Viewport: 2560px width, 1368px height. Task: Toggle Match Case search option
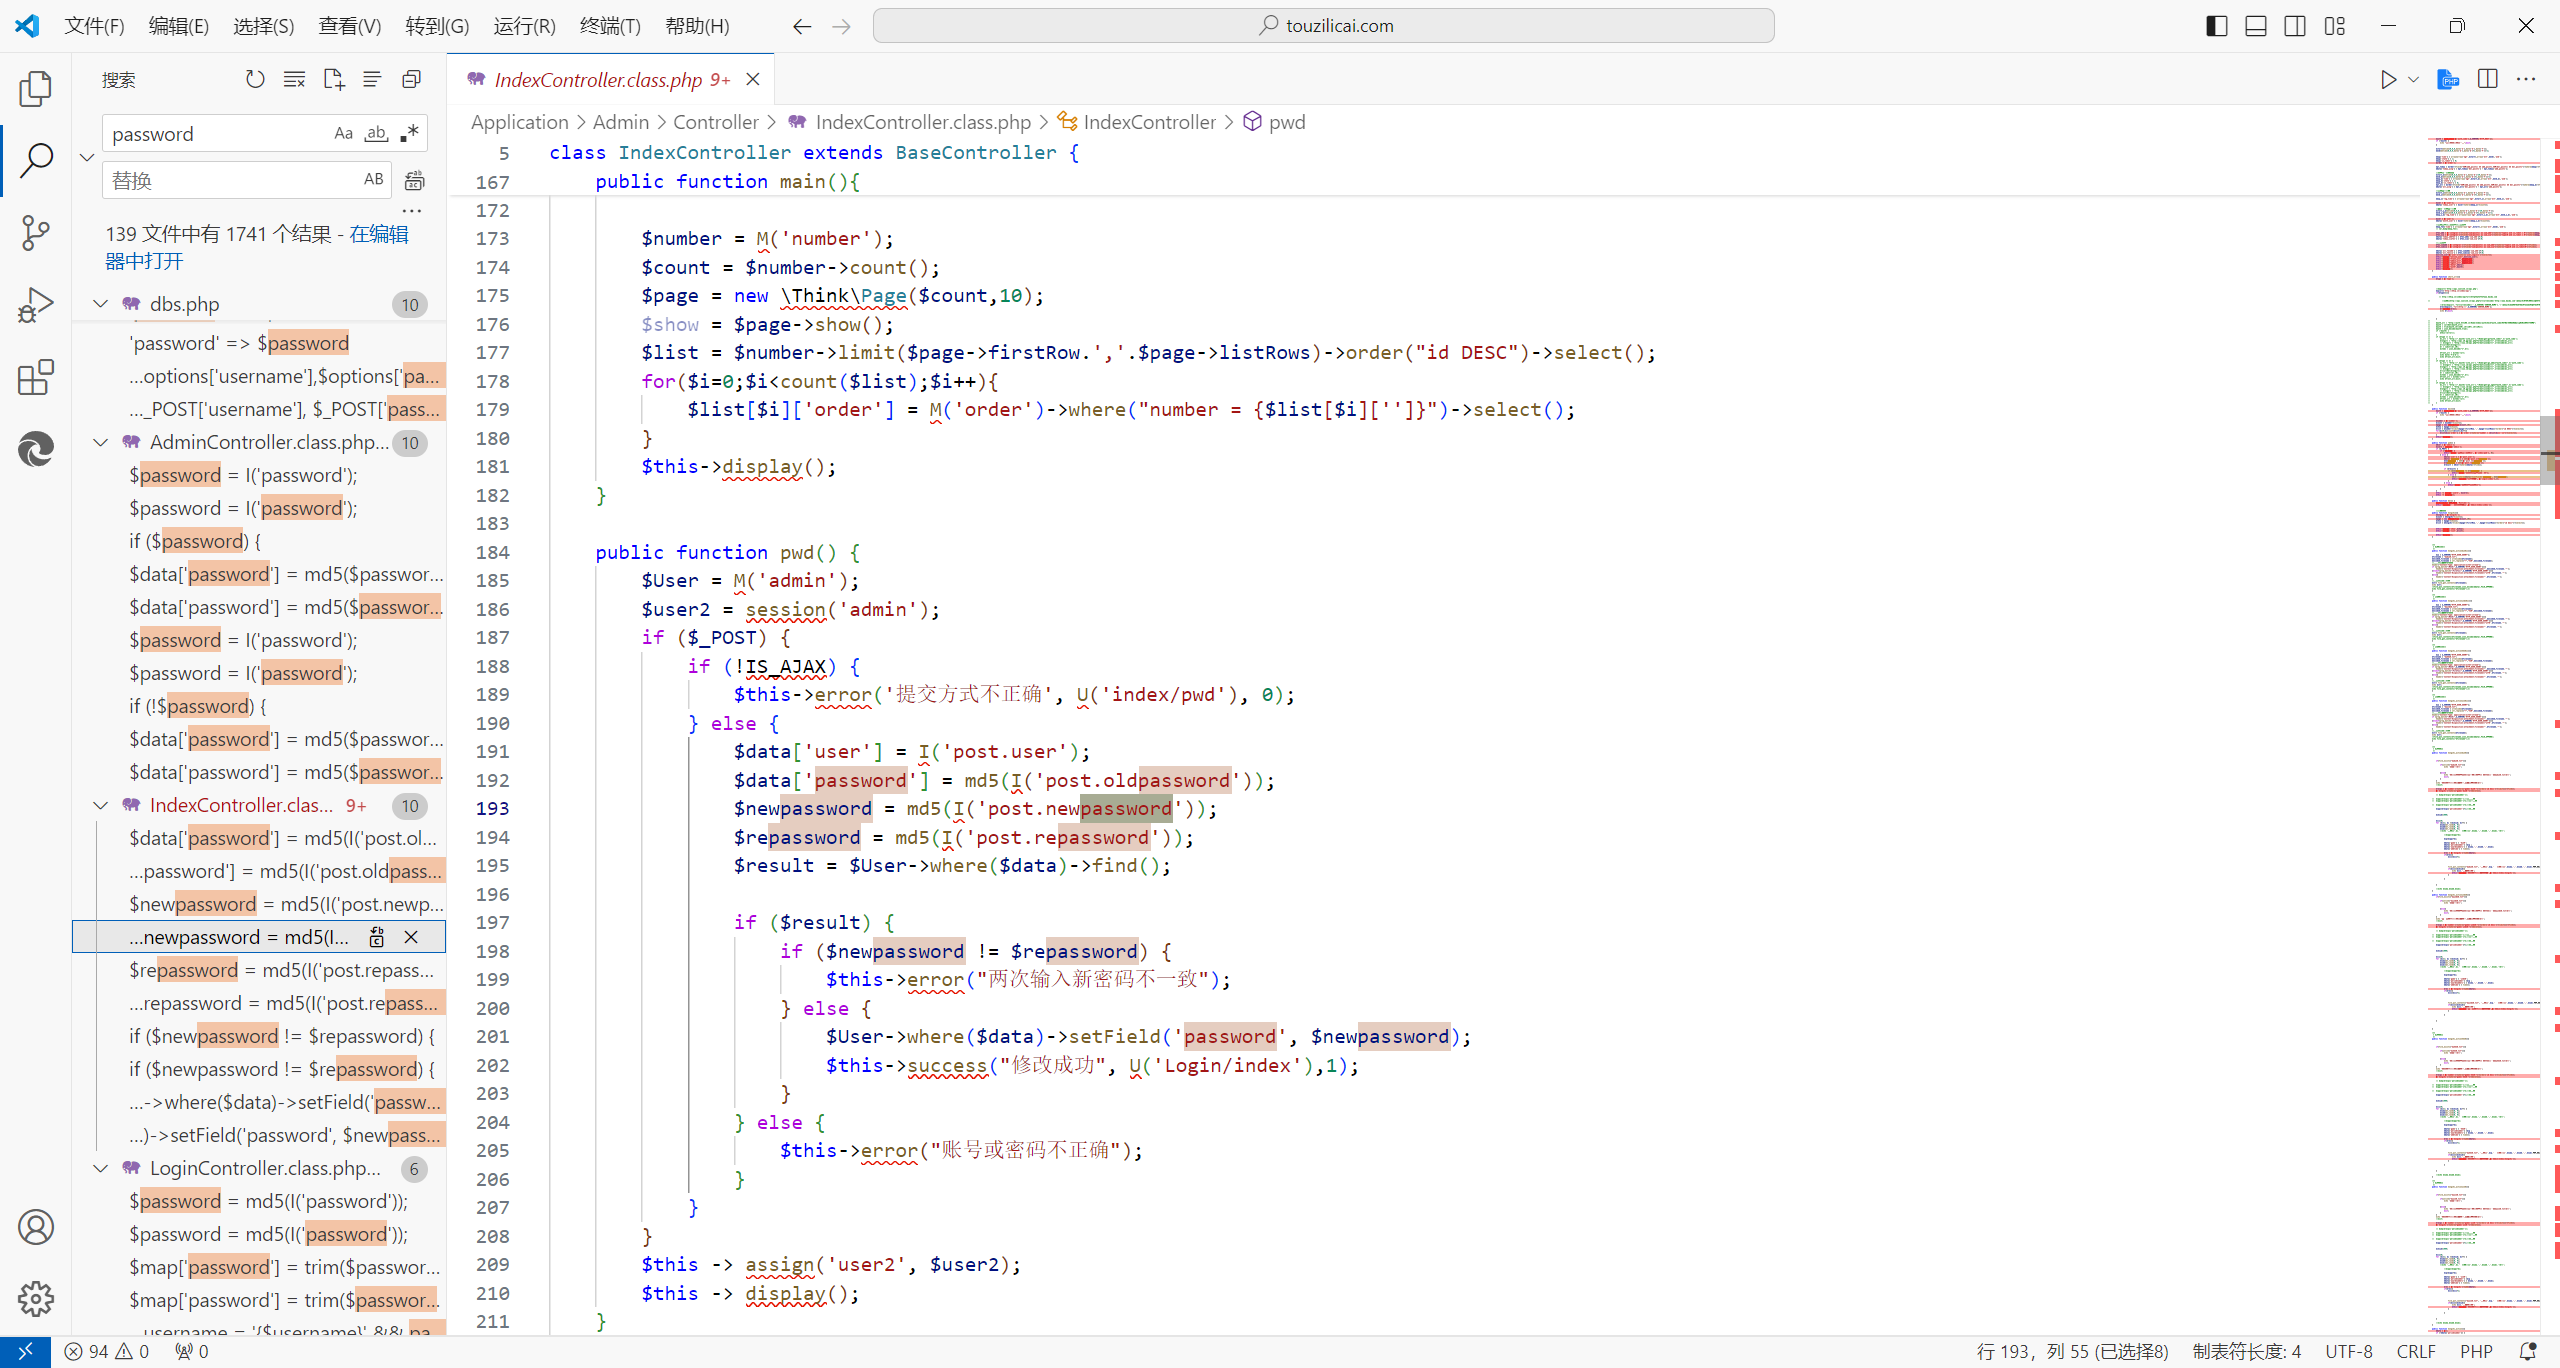tap(343, 133)
